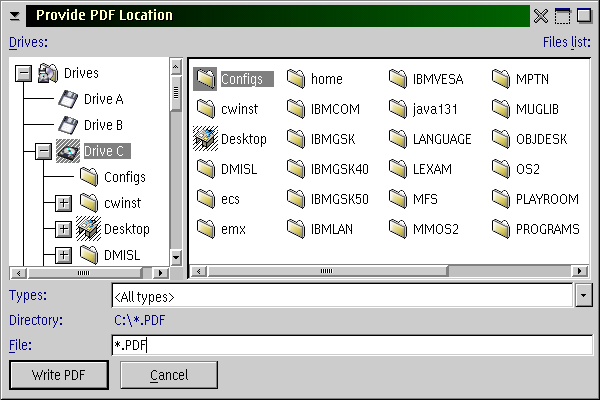Click the Drive C disk icon
600x400 pixels.
tap(69, 151)
